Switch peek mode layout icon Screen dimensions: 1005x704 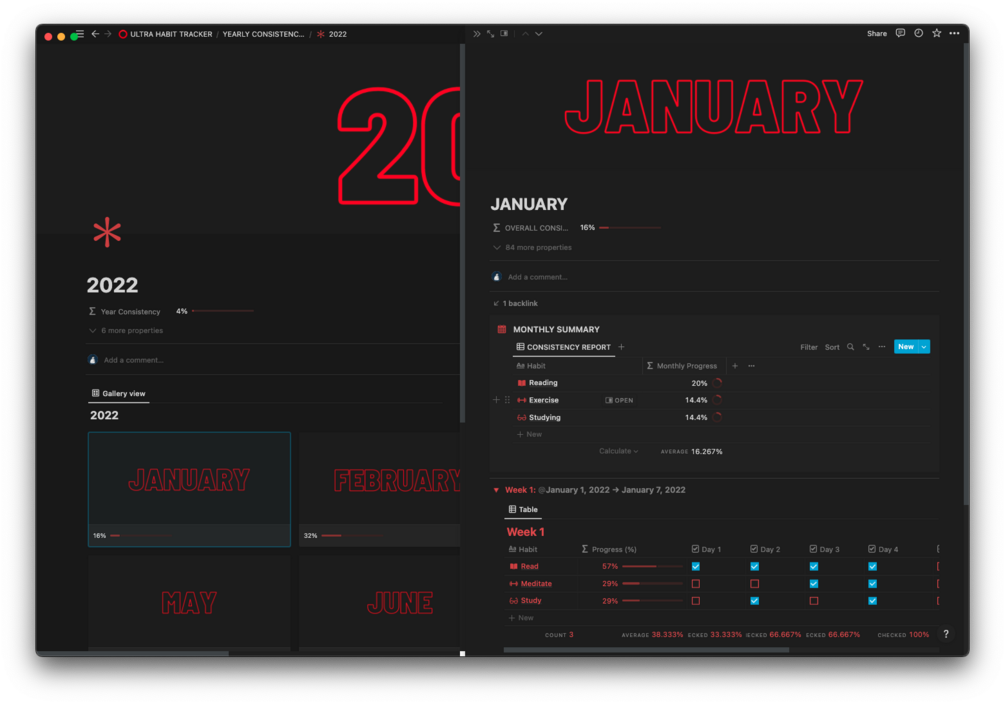tap(504, 34)
